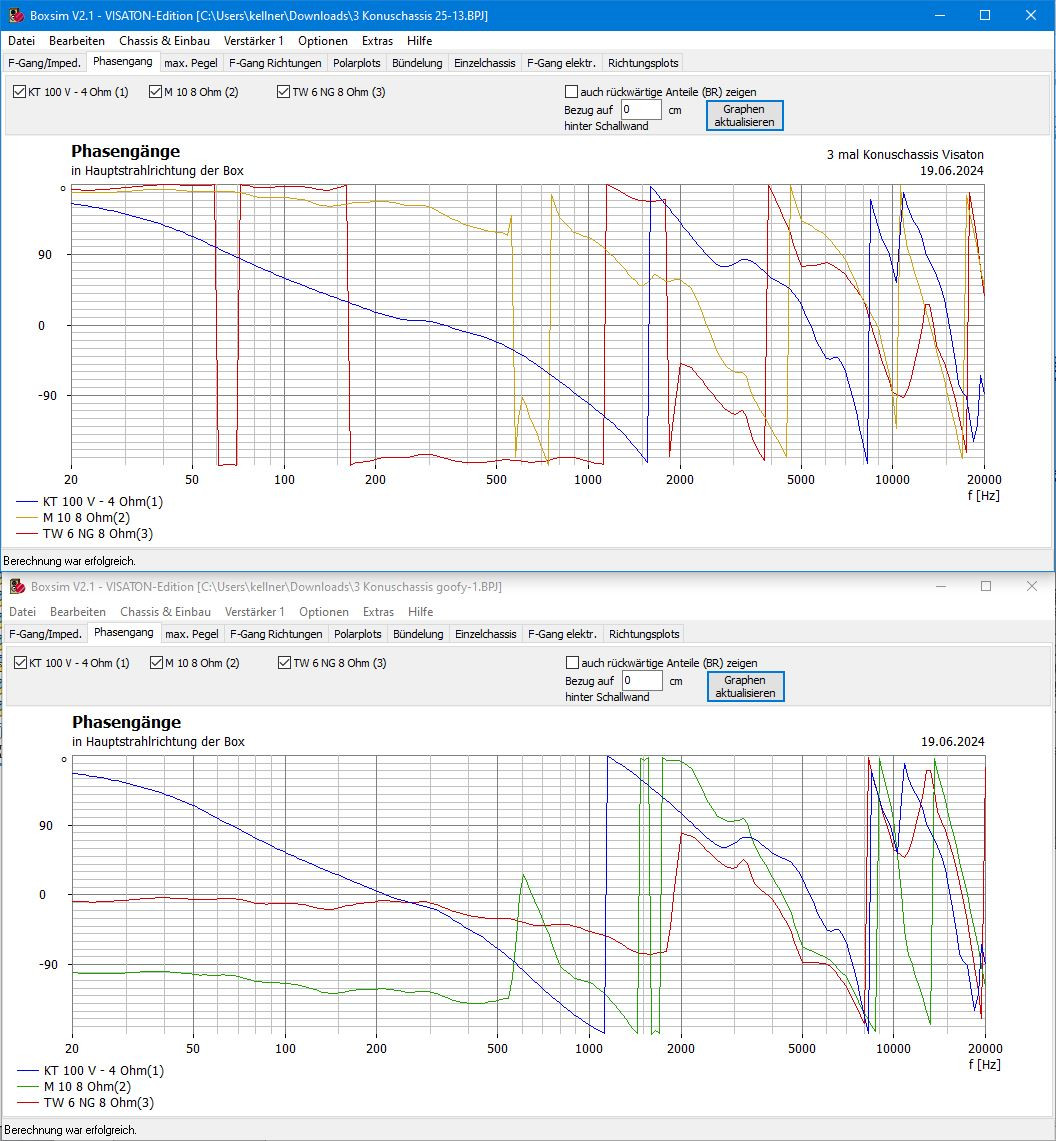Open Hilfe menu in bottom window
Viewport: 1056px width, 1141px height.
click(x=420, y=612)
